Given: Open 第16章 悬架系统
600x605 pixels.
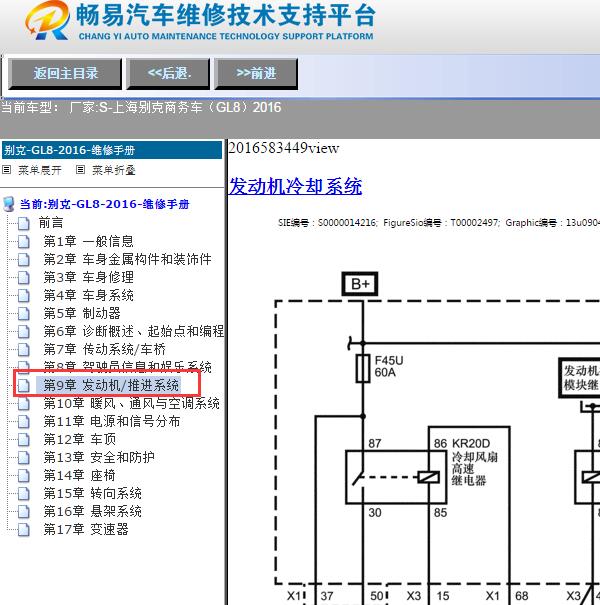Looking at the screenshot, I should click(92, 511).
